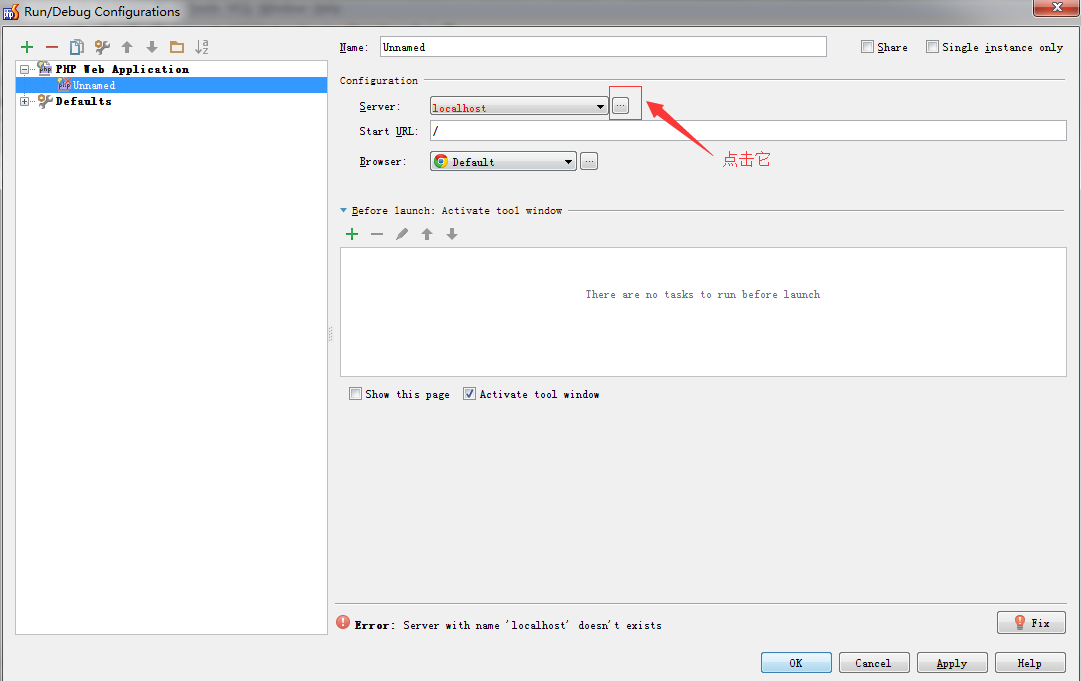Screen dimensions: 1081x681
Task: Click the empty before launch tasks list
Action: pos(703,312)
